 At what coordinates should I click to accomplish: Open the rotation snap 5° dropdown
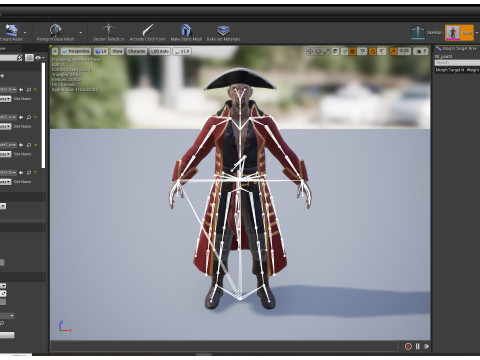382,51
